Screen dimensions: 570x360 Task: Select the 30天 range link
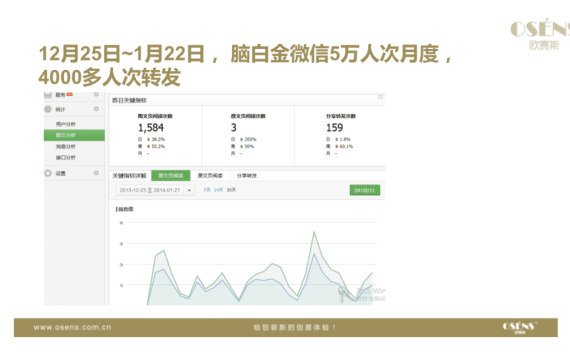[x=231, y=190]
